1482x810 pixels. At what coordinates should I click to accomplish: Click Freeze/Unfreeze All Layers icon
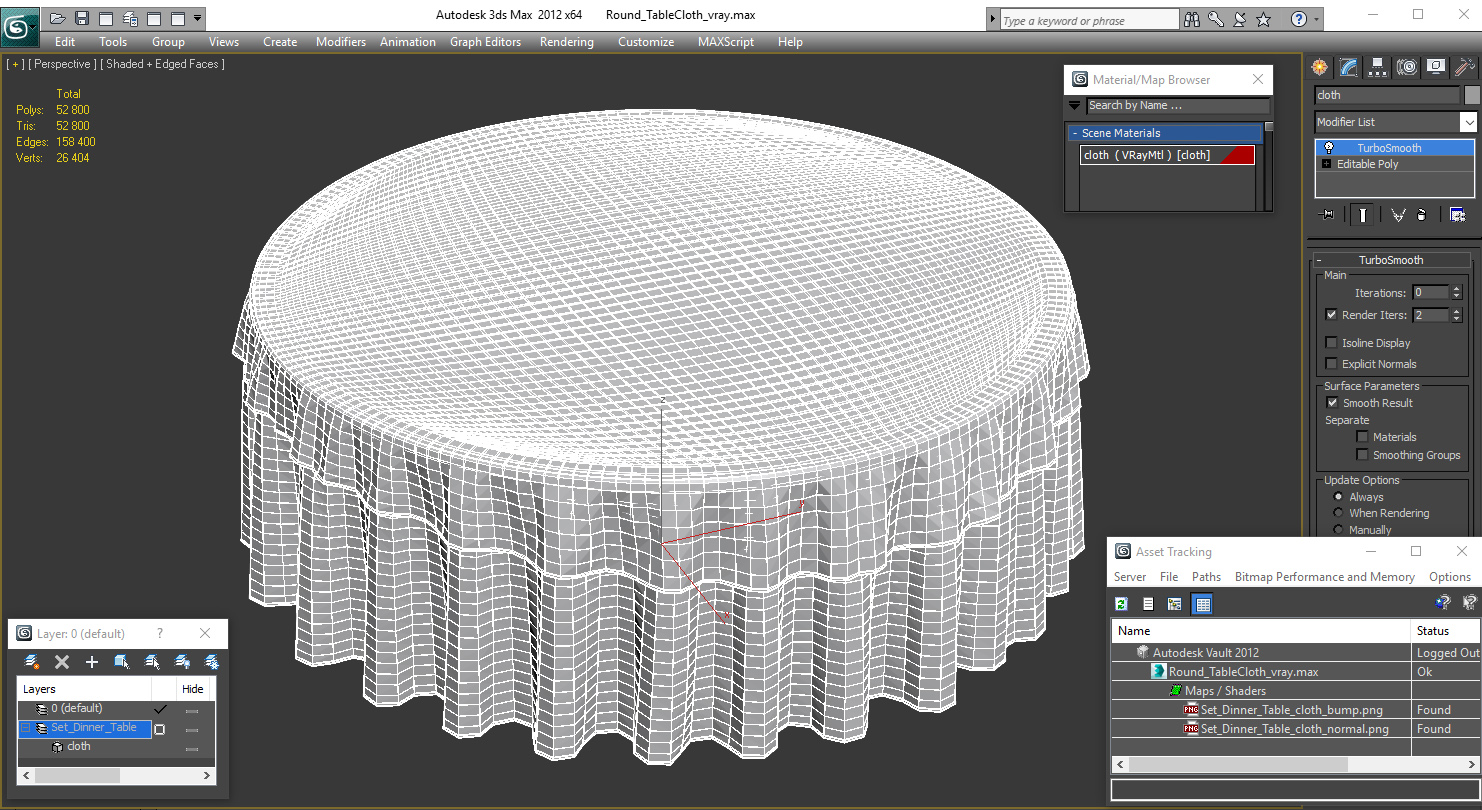click(212, 662)
